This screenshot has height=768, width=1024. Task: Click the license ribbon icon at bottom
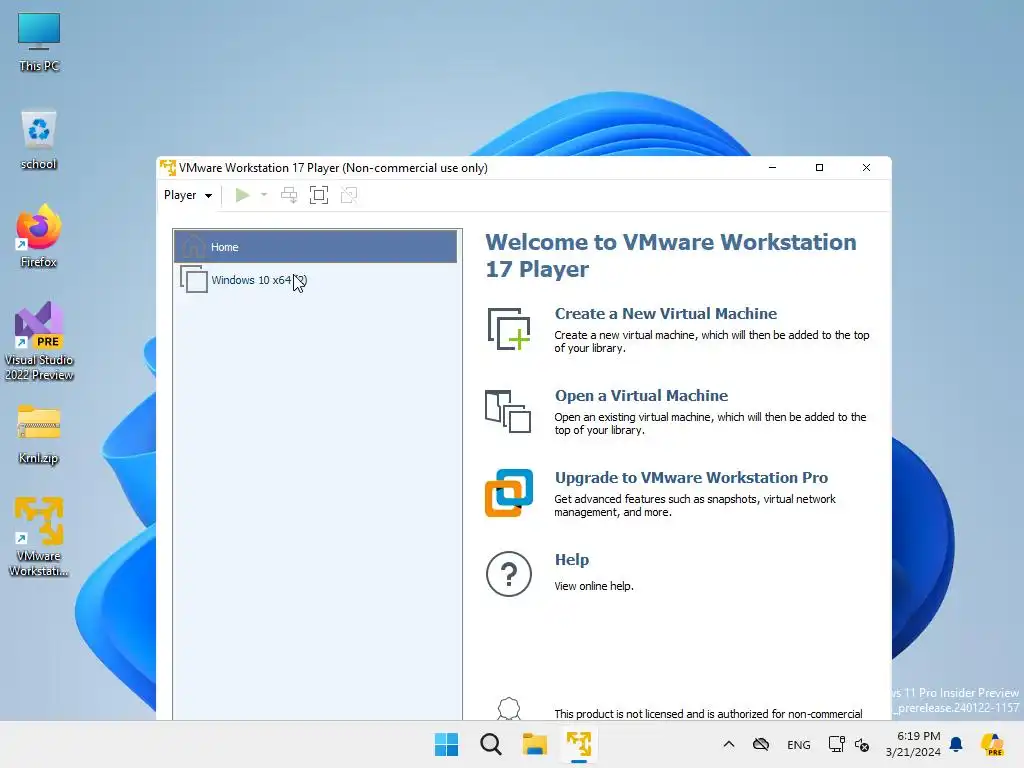[x=509, y=709]
